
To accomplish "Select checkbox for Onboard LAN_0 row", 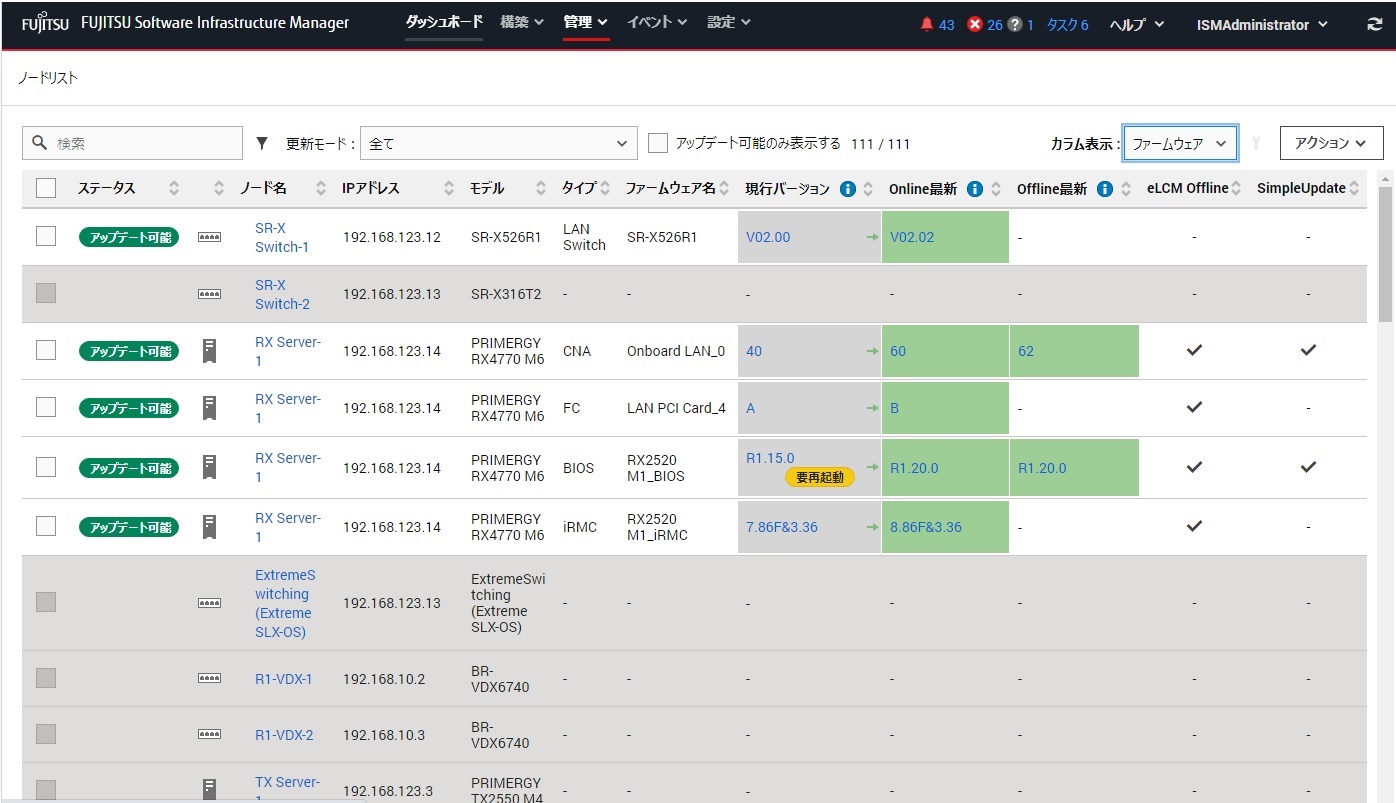I will pyautogui.click(x=46, y=350).
